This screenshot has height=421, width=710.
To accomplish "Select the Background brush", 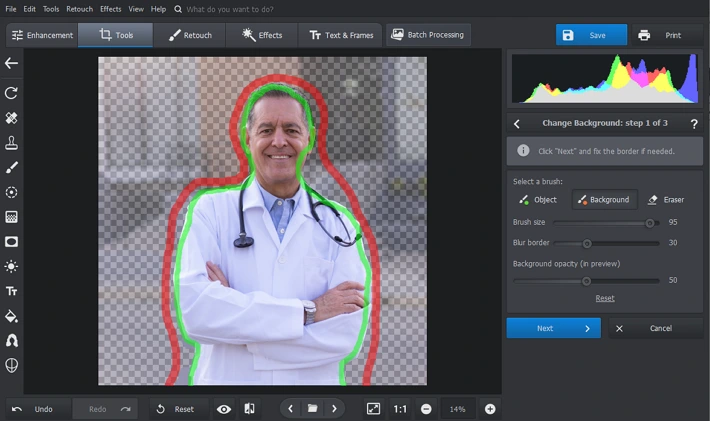I will pos(605,200).
